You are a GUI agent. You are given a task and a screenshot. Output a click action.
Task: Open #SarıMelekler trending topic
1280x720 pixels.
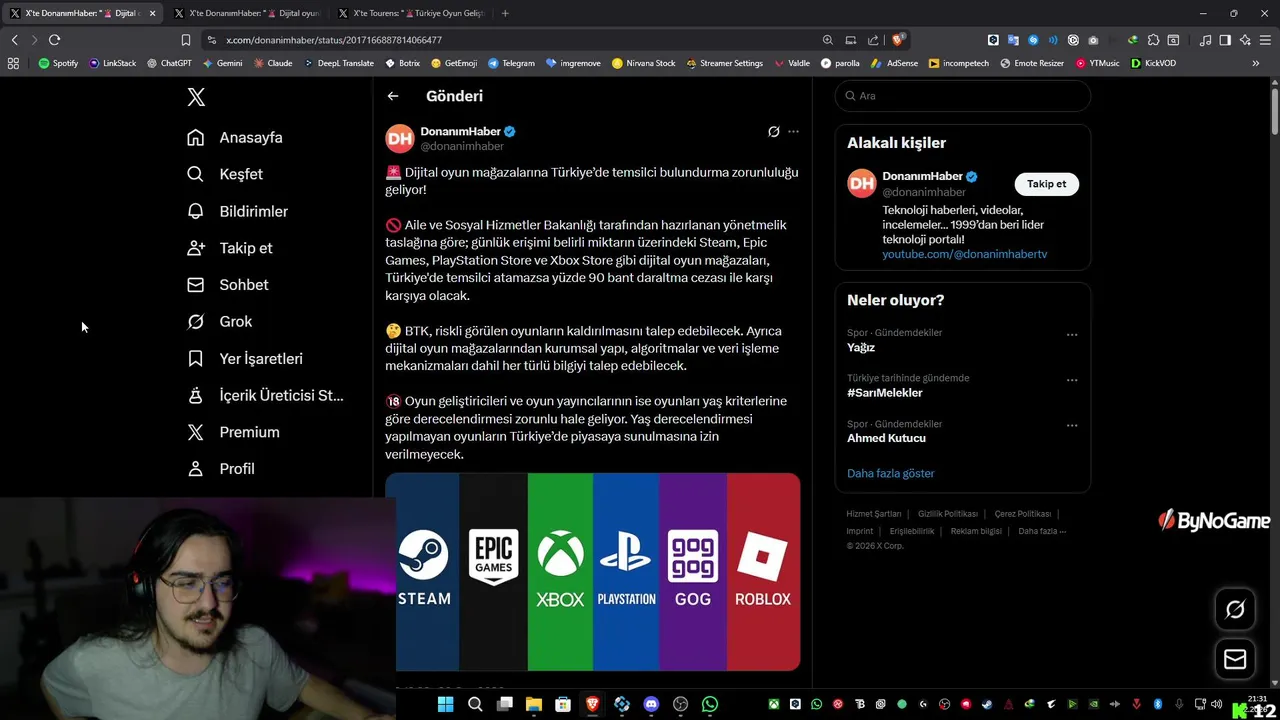click(884, 393)
